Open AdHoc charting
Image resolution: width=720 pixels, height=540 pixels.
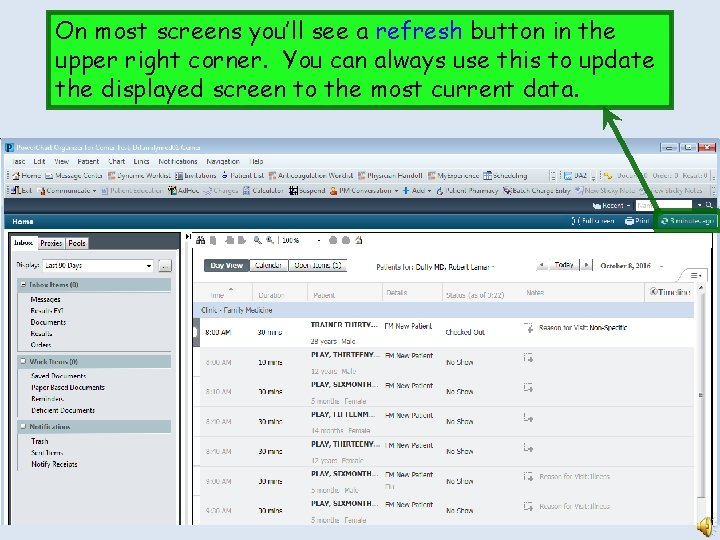pos(183,190)
